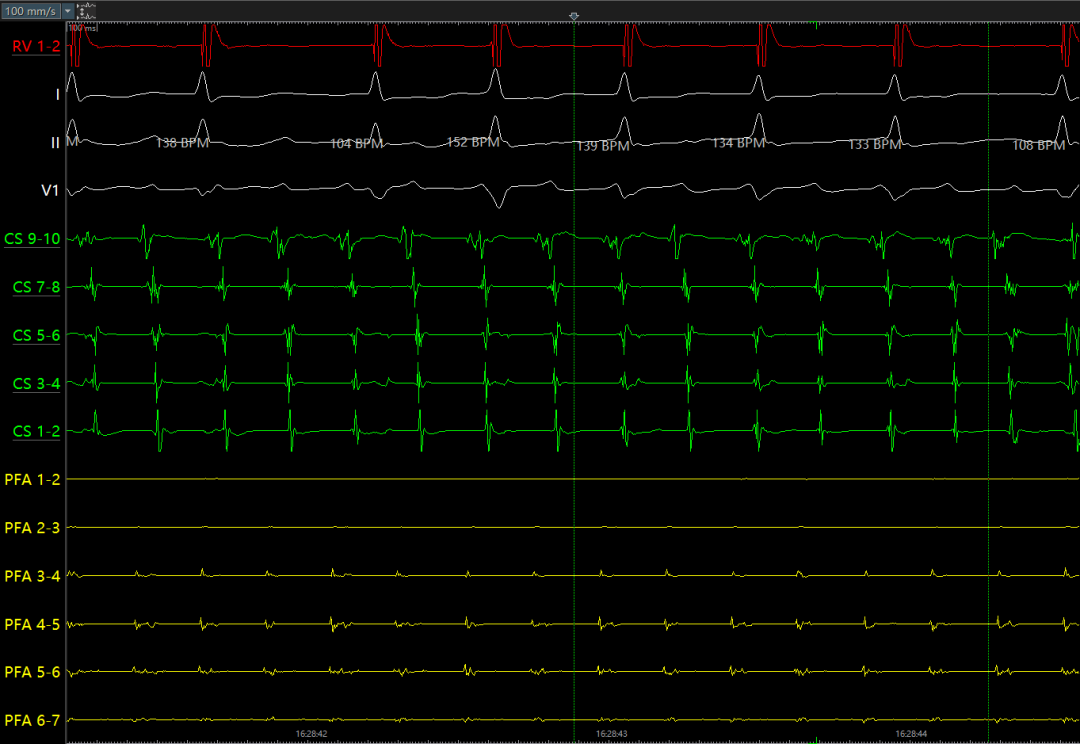Select the CS 9-10 channel label
Image resolution: width=1080 pixels, height=744 pixels.
coord(32,239)
